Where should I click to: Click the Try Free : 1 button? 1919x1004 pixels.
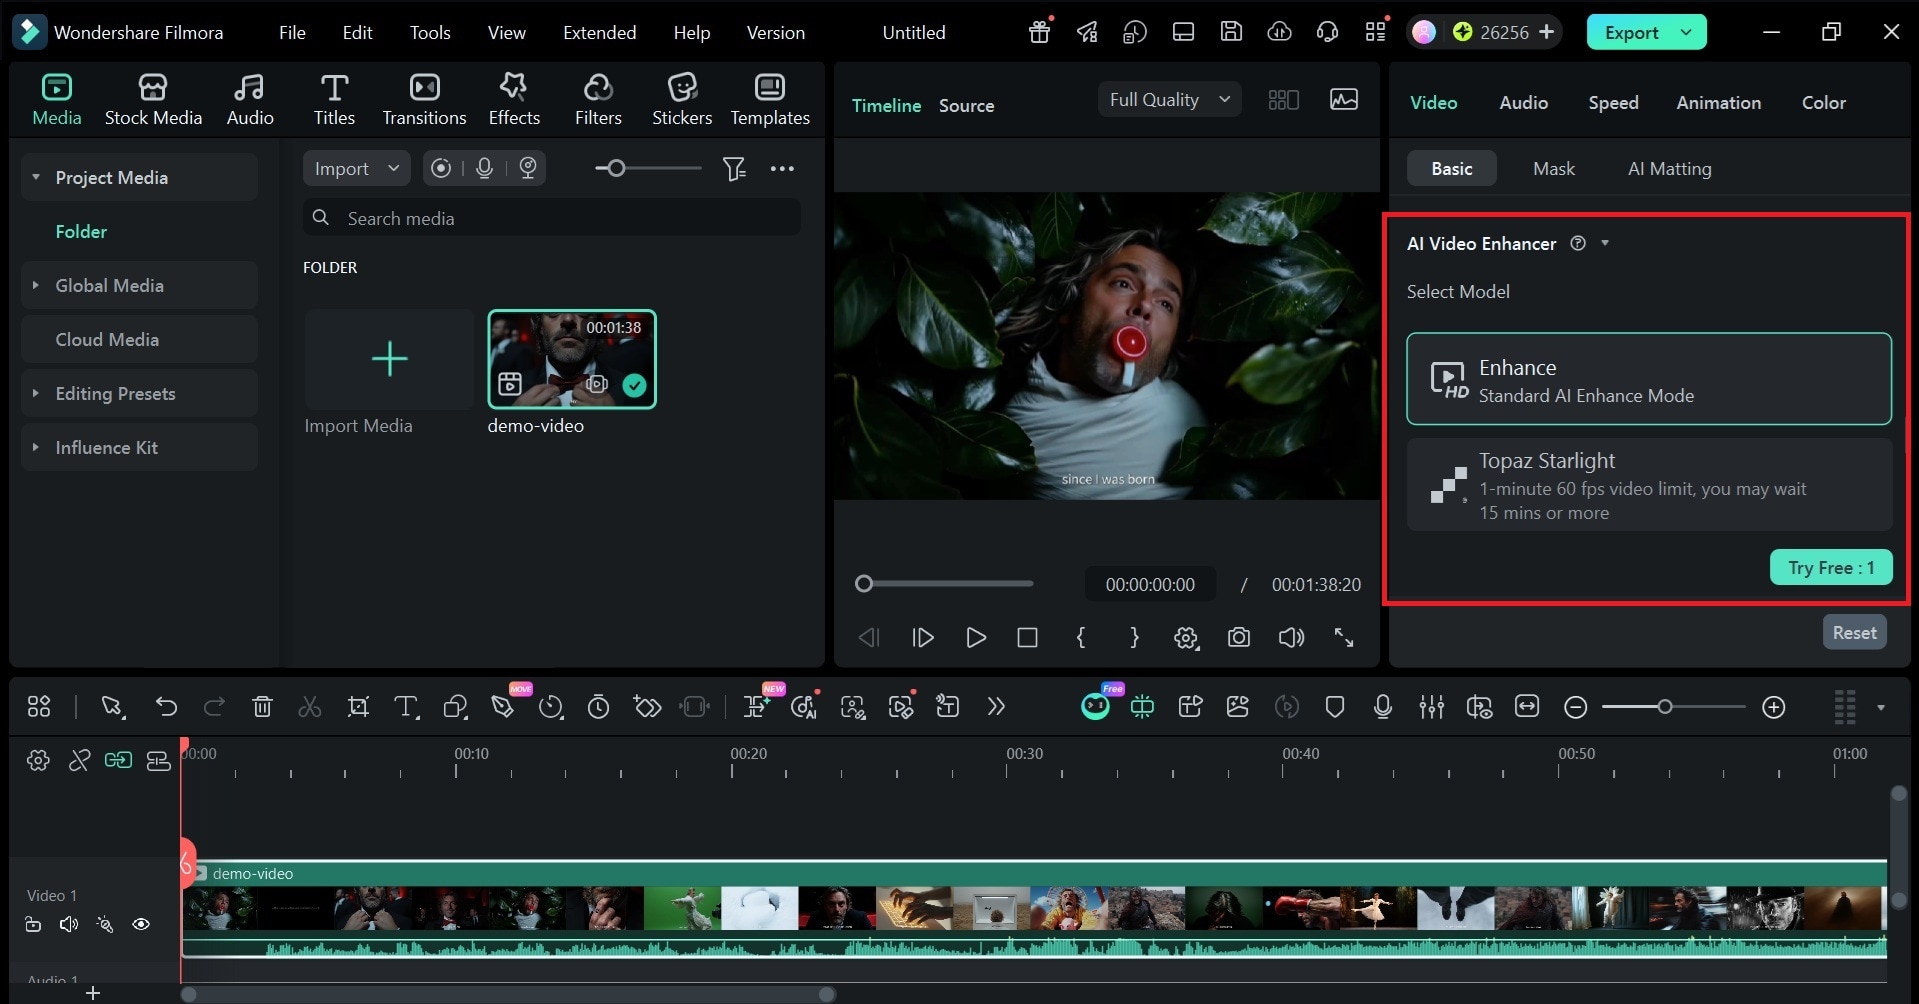(1830, 567)
